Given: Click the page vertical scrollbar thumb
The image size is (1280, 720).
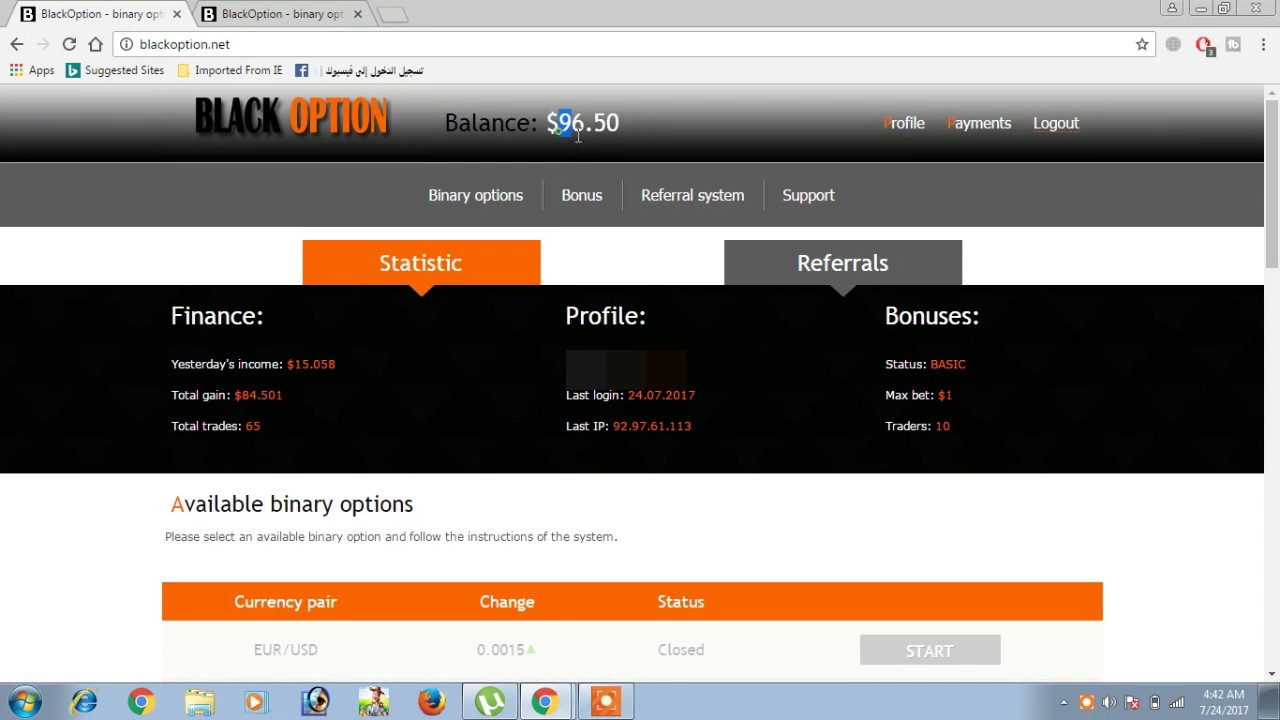Looking at the screenshot, I should click(1271, 183).
